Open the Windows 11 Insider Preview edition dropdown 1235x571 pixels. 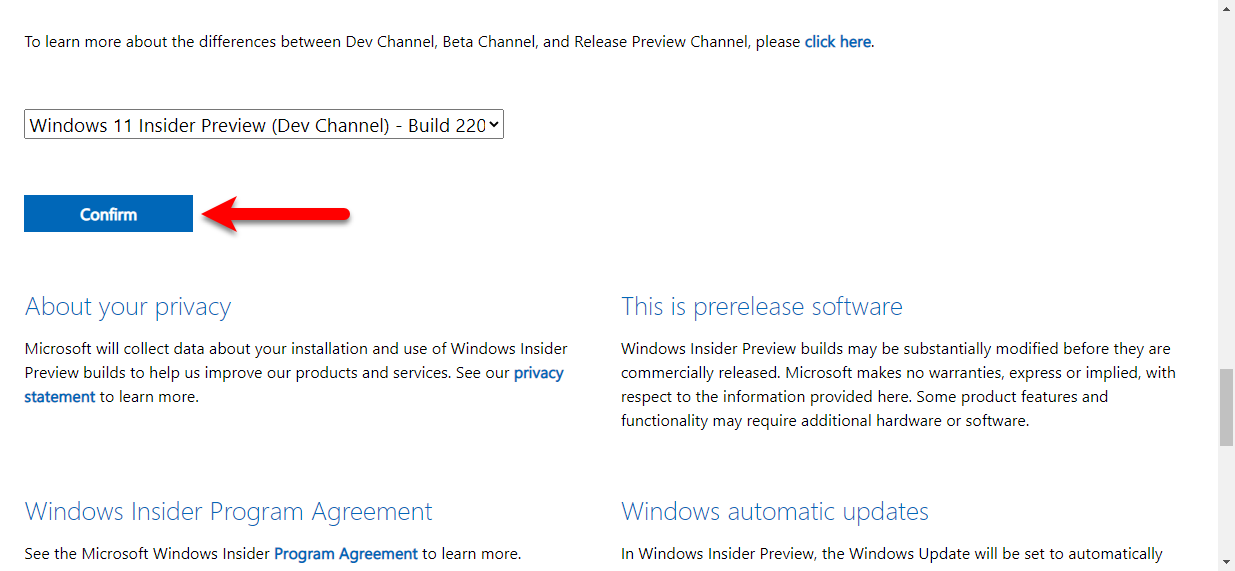[264, 125]
